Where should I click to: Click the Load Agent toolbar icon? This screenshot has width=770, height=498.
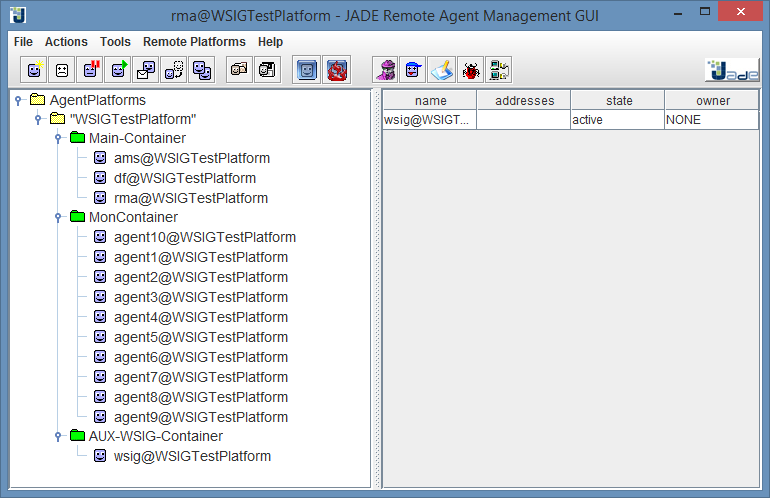coord(239,70)
